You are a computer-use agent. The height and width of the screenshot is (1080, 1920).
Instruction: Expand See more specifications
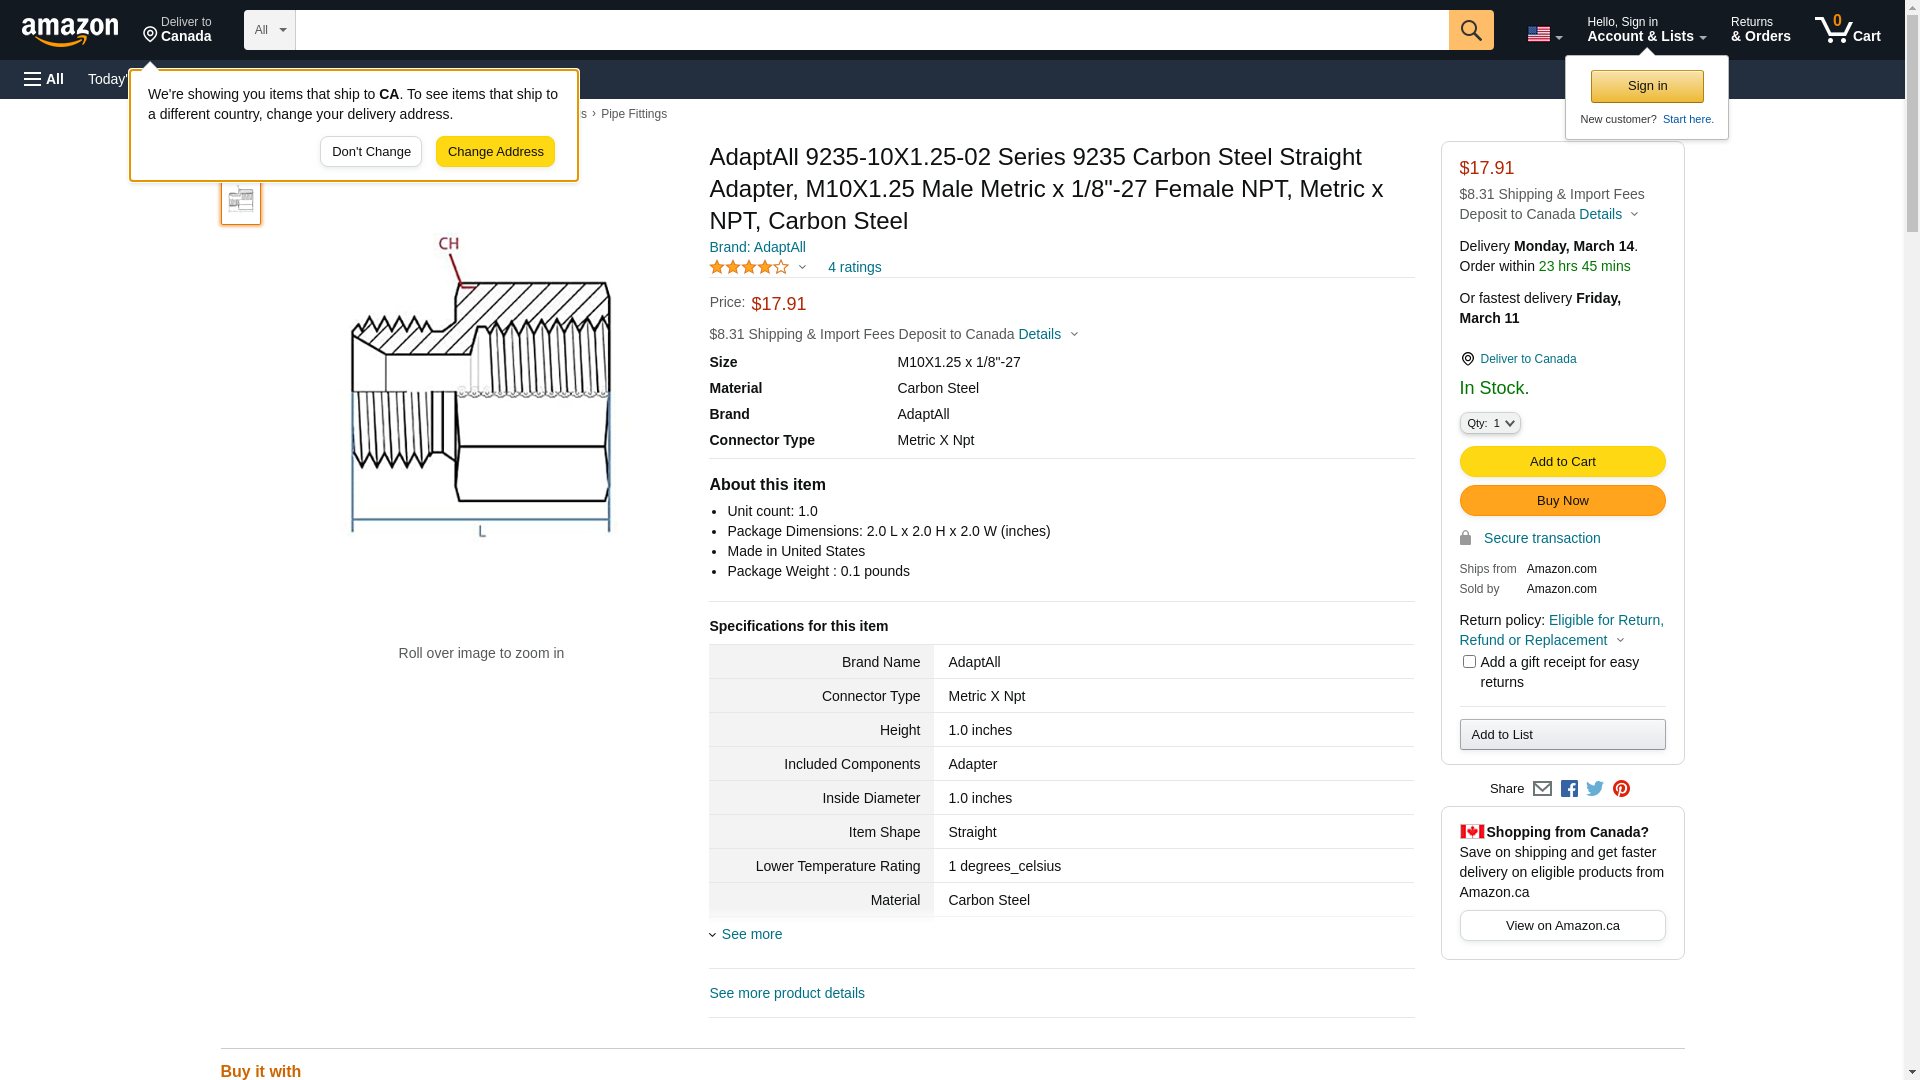tap(751, 934)
